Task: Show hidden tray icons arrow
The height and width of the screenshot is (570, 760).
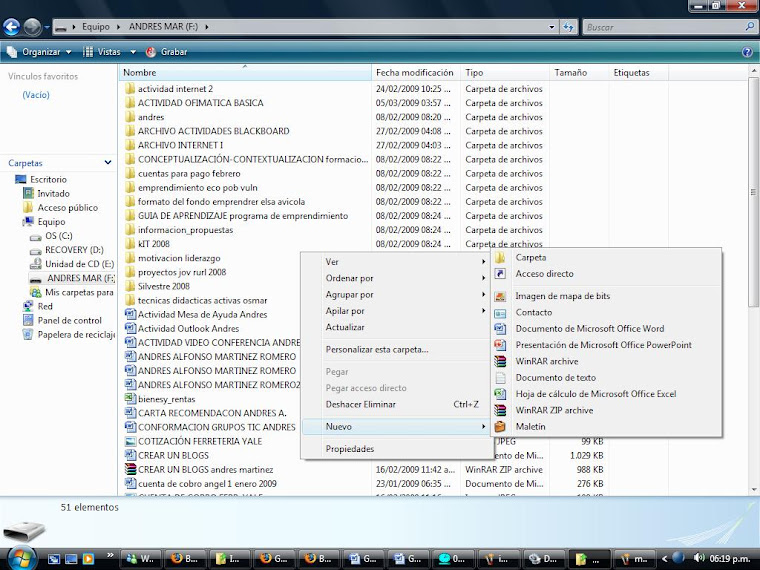Action: (x=665, y=558)
